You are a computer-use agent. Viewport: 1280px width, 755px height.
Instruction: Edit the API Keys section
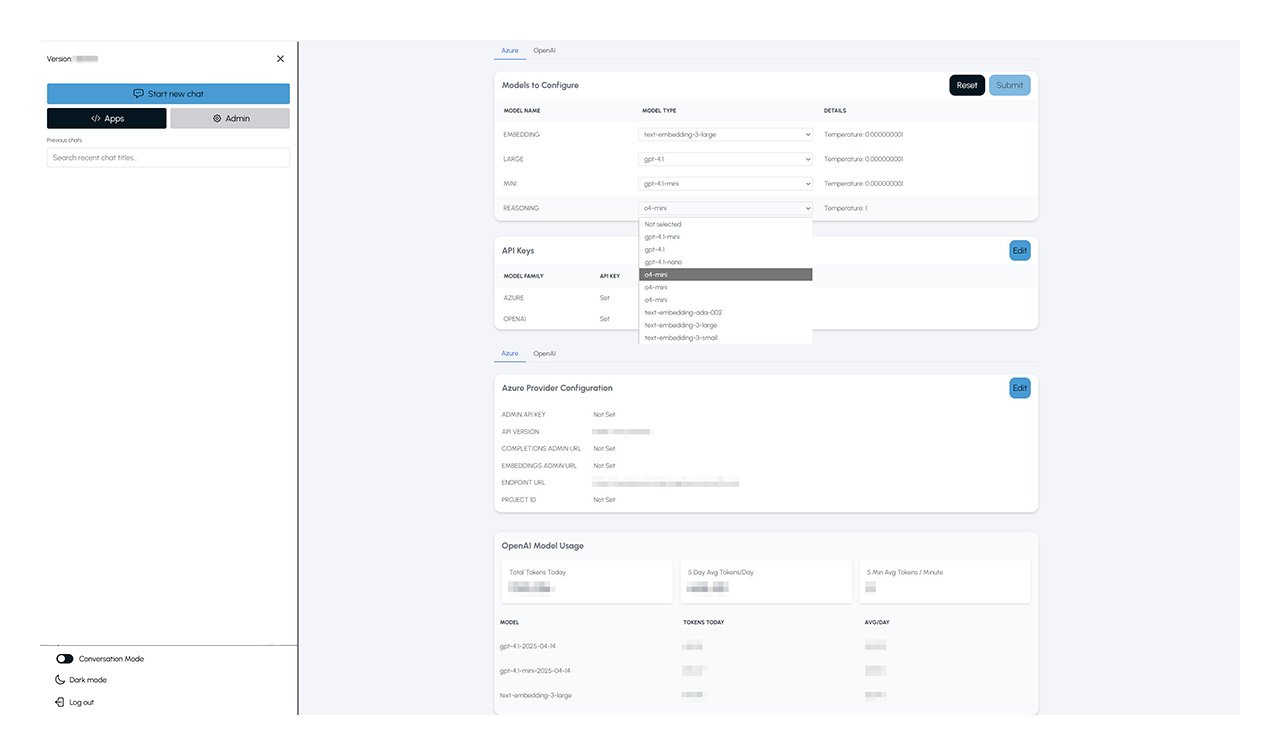click(1019, 251)
